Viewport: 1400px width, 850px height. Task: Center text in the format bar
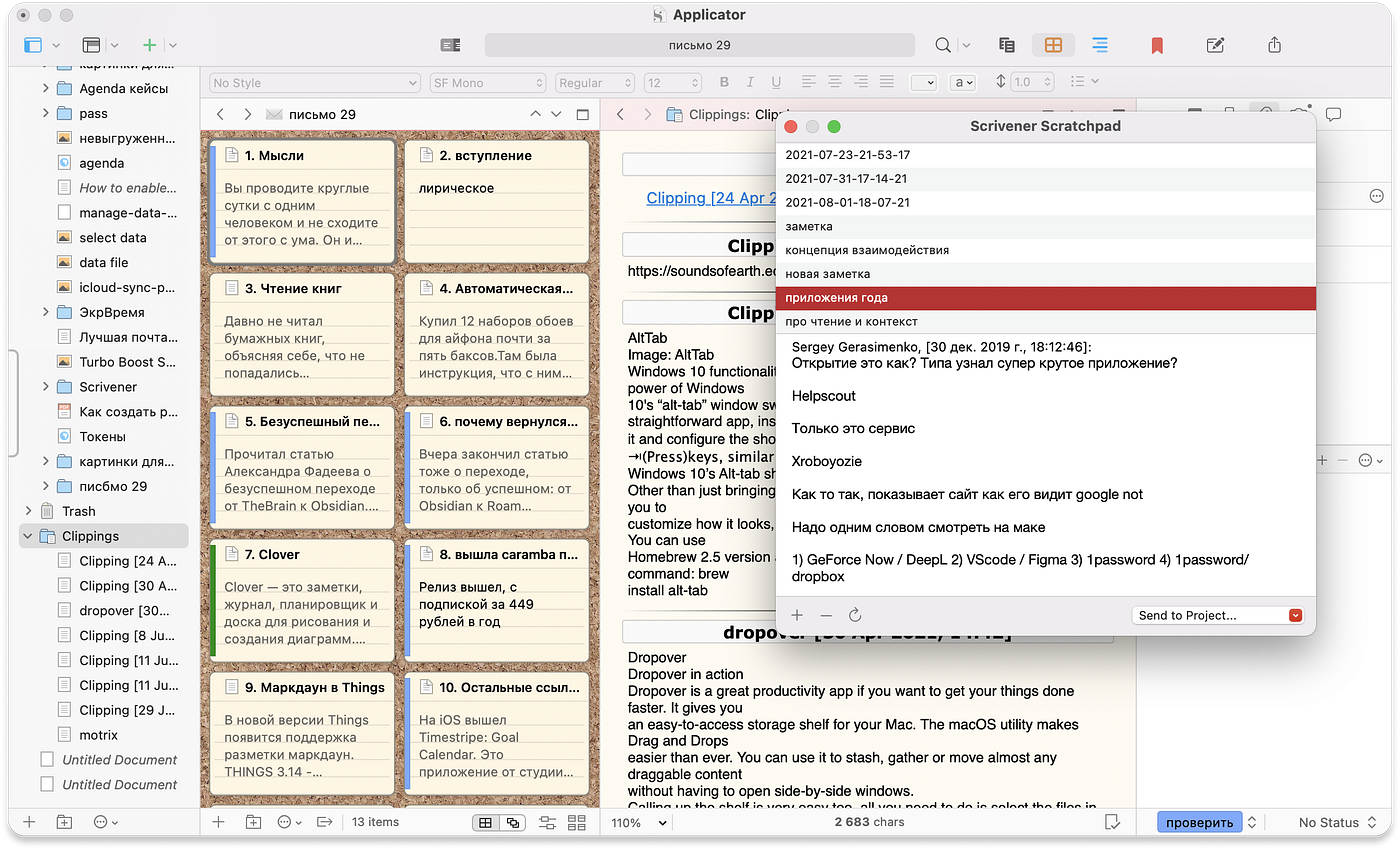(x=835, y=82)
